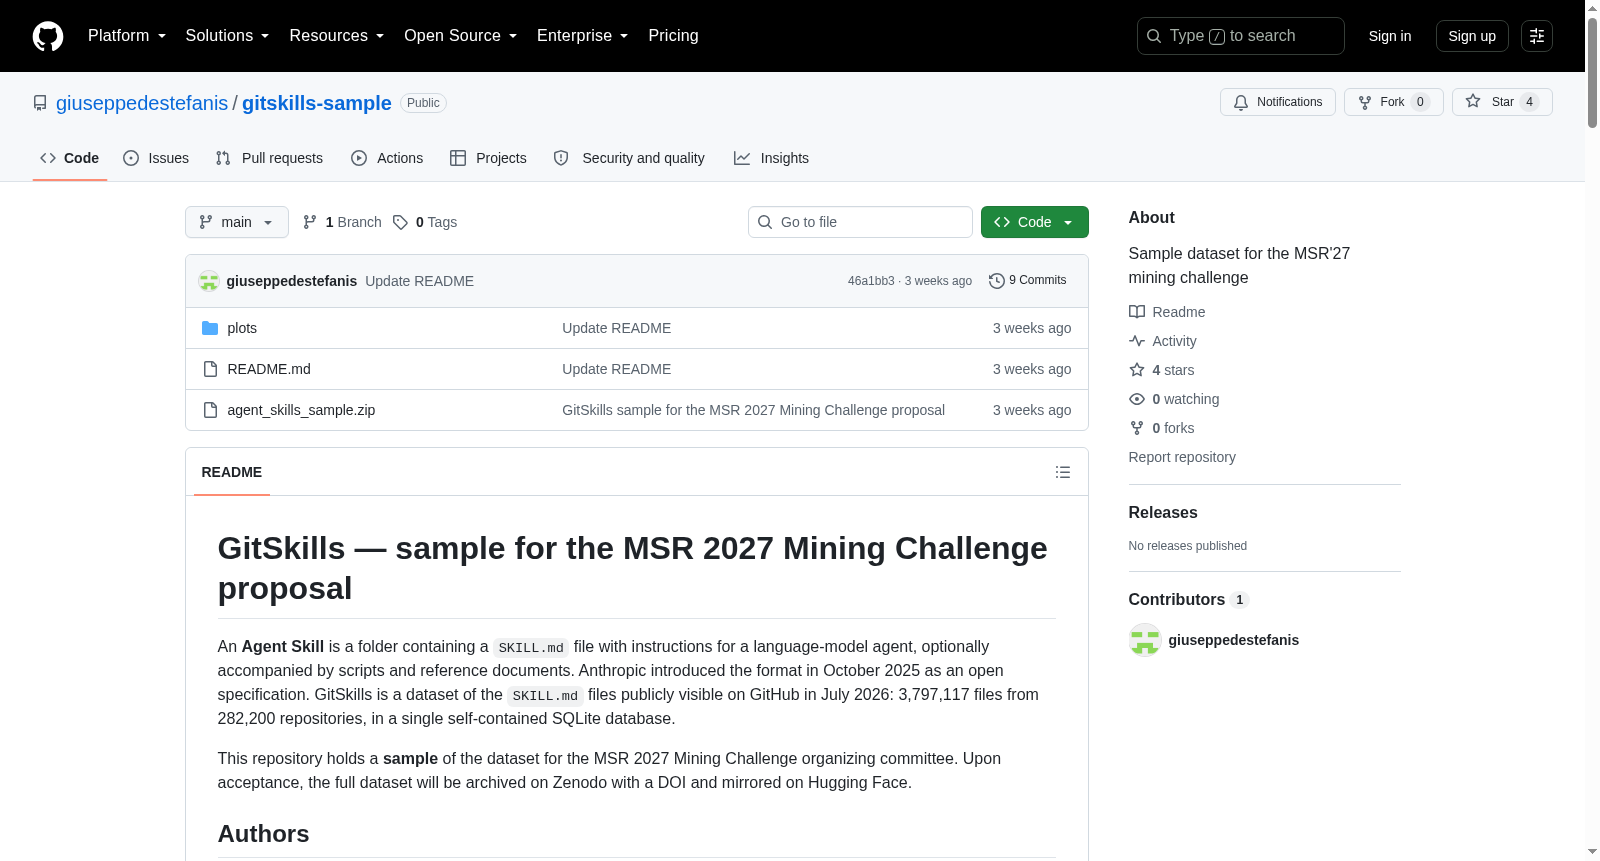This screenshot has width=1600, height=861.
Task: Click the magnifier icon in Go to file
Action: point(765,222)
